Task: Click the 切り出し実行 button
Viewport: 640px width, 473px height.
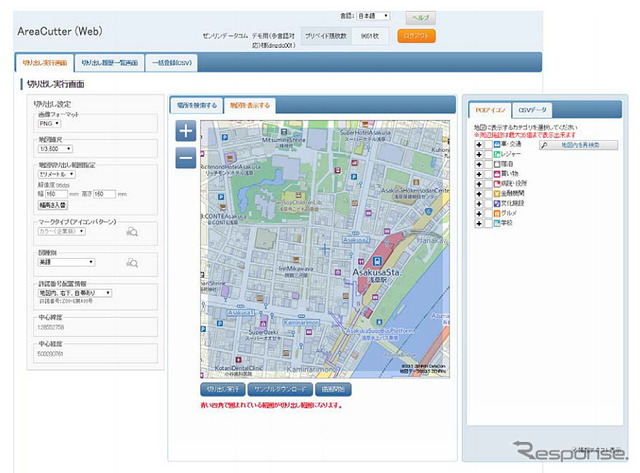Action: 223,389
